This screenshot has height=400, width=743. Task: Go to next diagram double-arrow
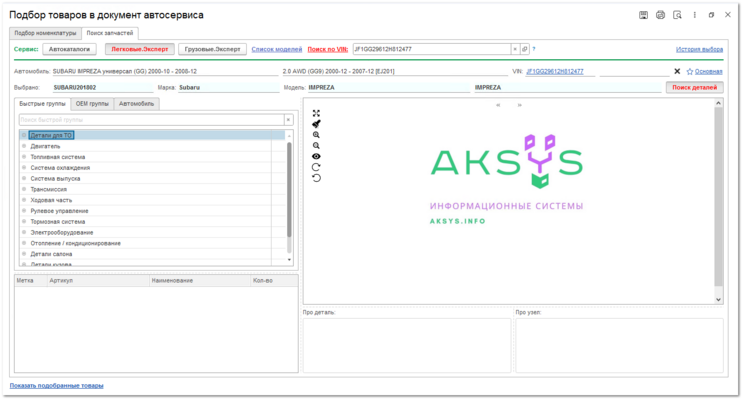pyautogui.click(x=519, y=105)
